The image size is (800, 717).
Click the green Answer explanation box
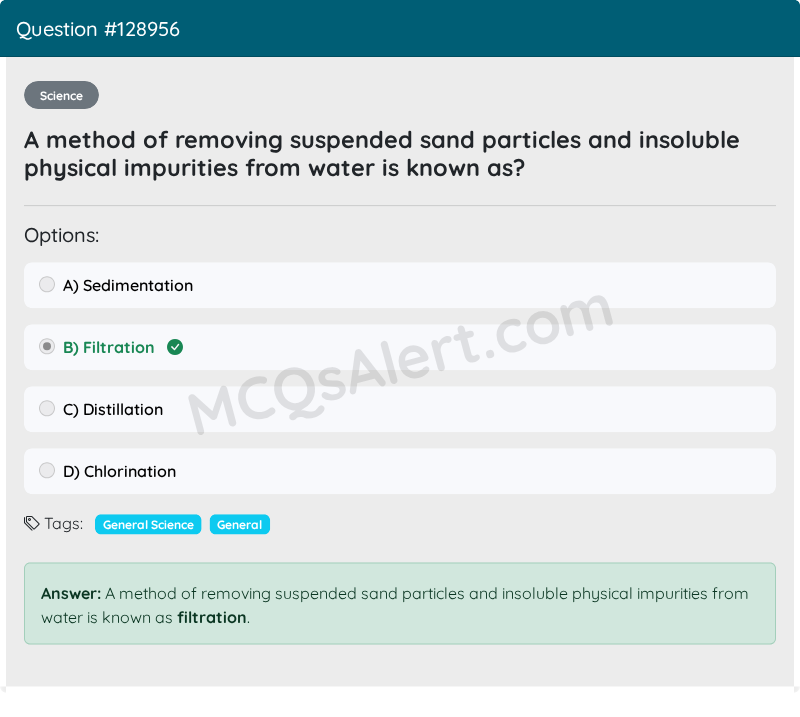(399, 603)
